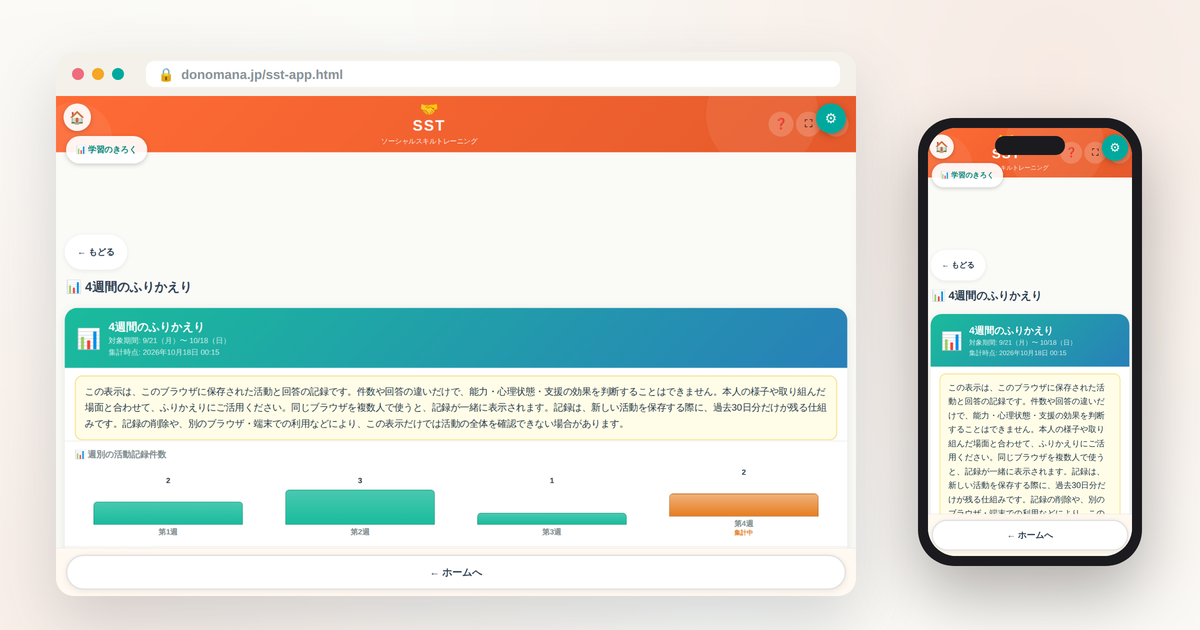The height and width of the screenshot is (630, 1200).
Task: Click the 第1週 label under the chart
Action: point(168,532)
